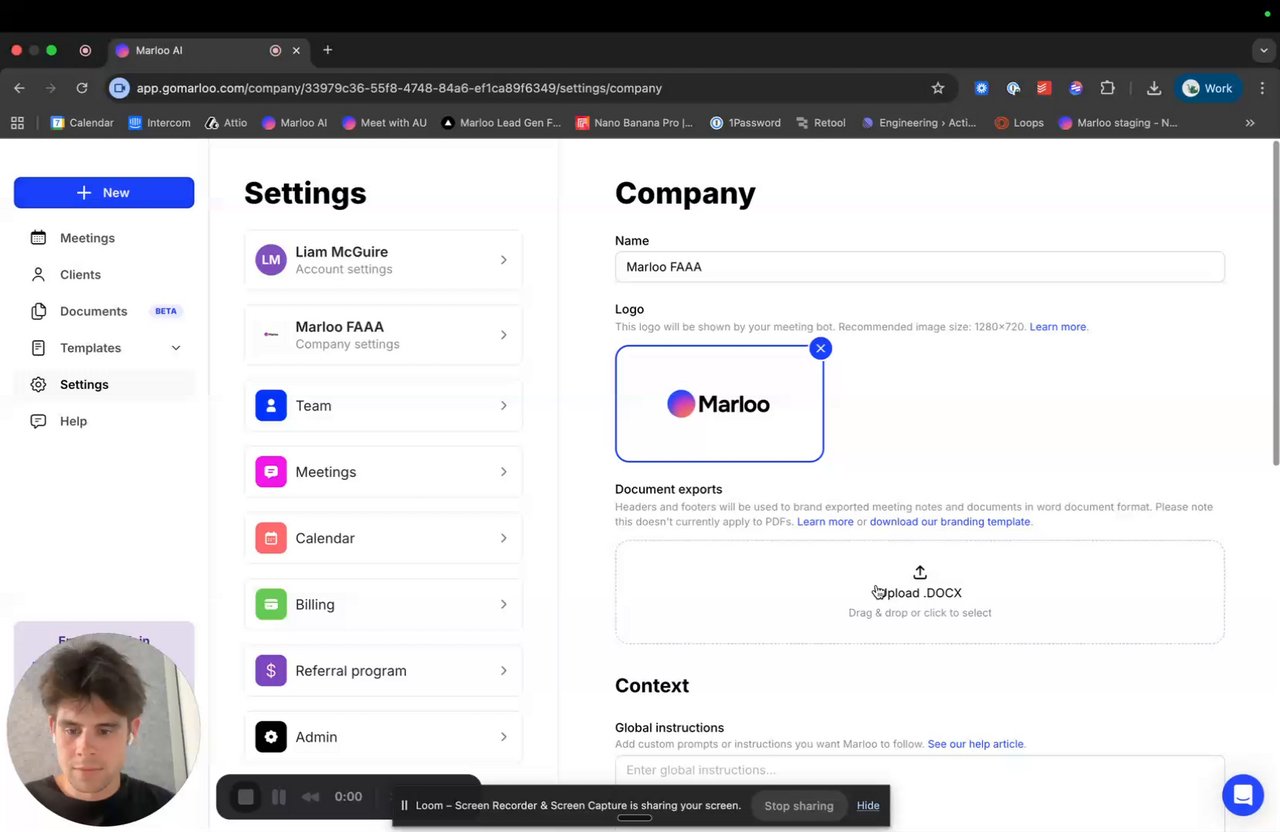Image resolution: width=1280 pixels, height=832 pixels.
Task: Click the chevron on the Billing row
Action: pyautogui.click(x=503, y=604)
